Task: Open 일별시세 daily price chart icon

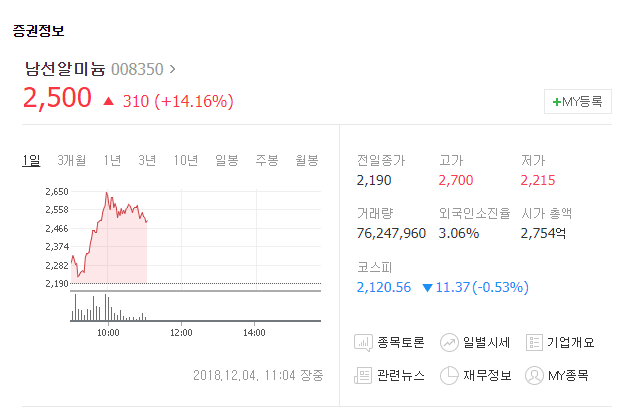Action: click(449, 343)
